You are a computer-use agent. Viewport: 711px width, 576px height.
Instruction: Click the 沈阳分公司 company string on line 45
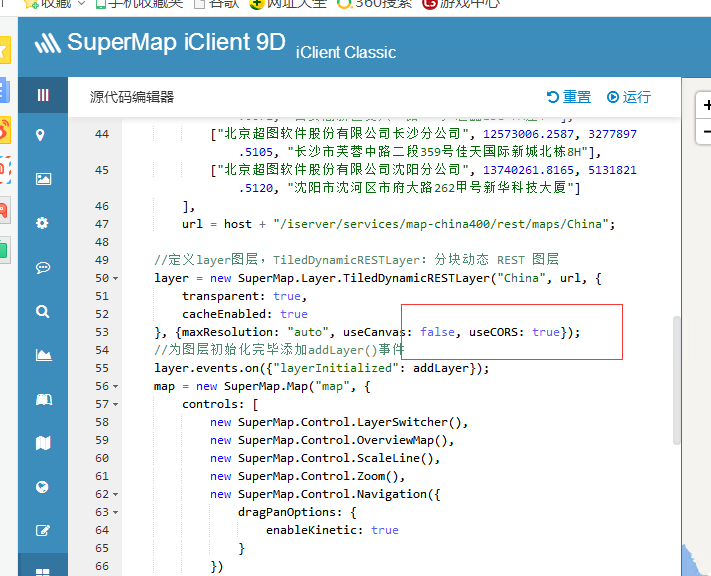[x=343, y=170]
